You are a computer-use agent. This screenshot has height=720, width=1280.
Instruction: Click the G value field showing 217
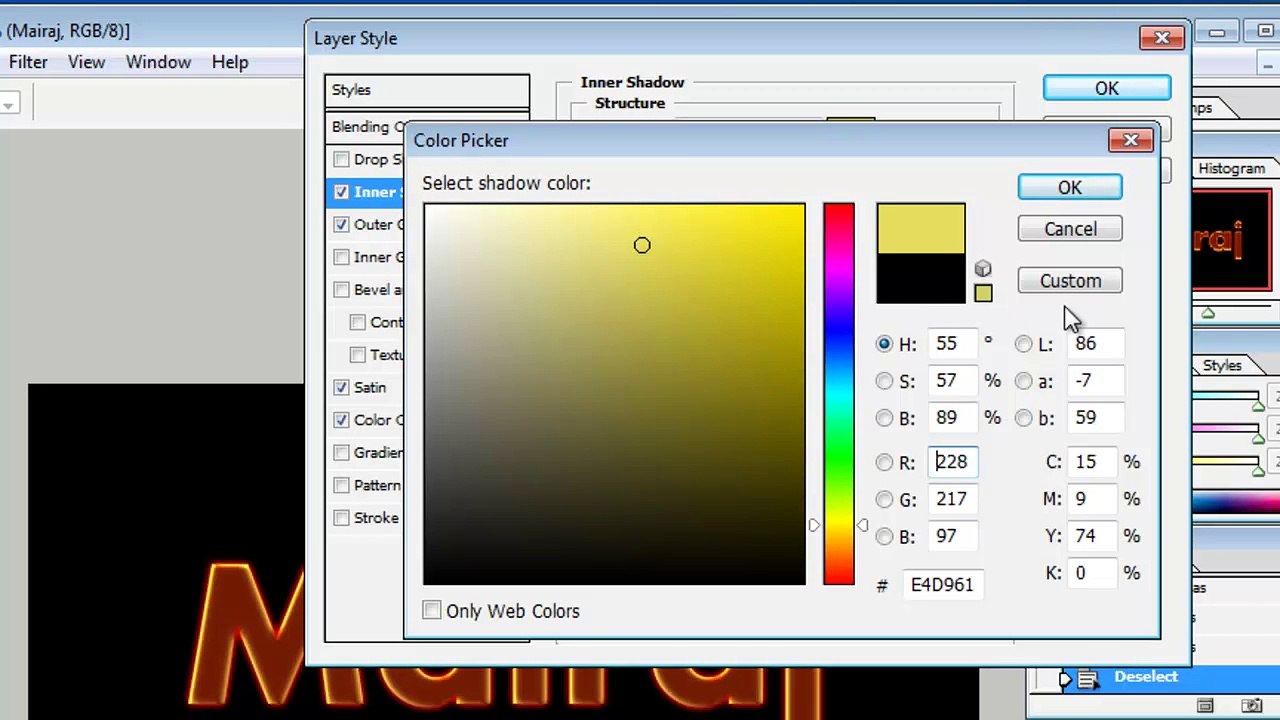[953, 499]
